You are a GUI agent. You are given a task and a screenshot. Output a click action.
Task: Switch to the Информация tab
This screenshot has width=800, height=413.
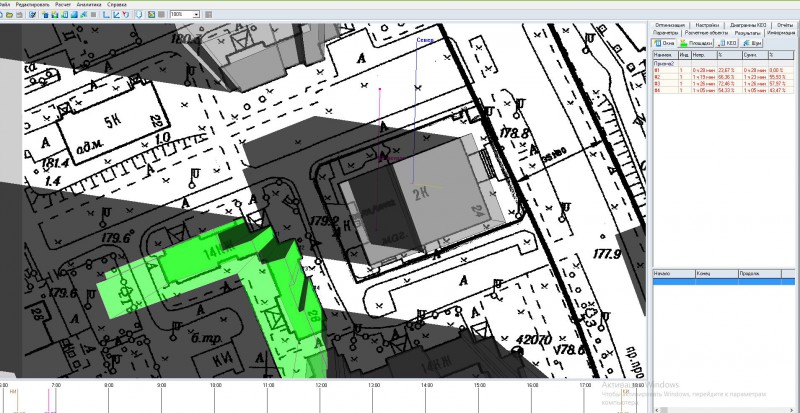pos(781,33)
